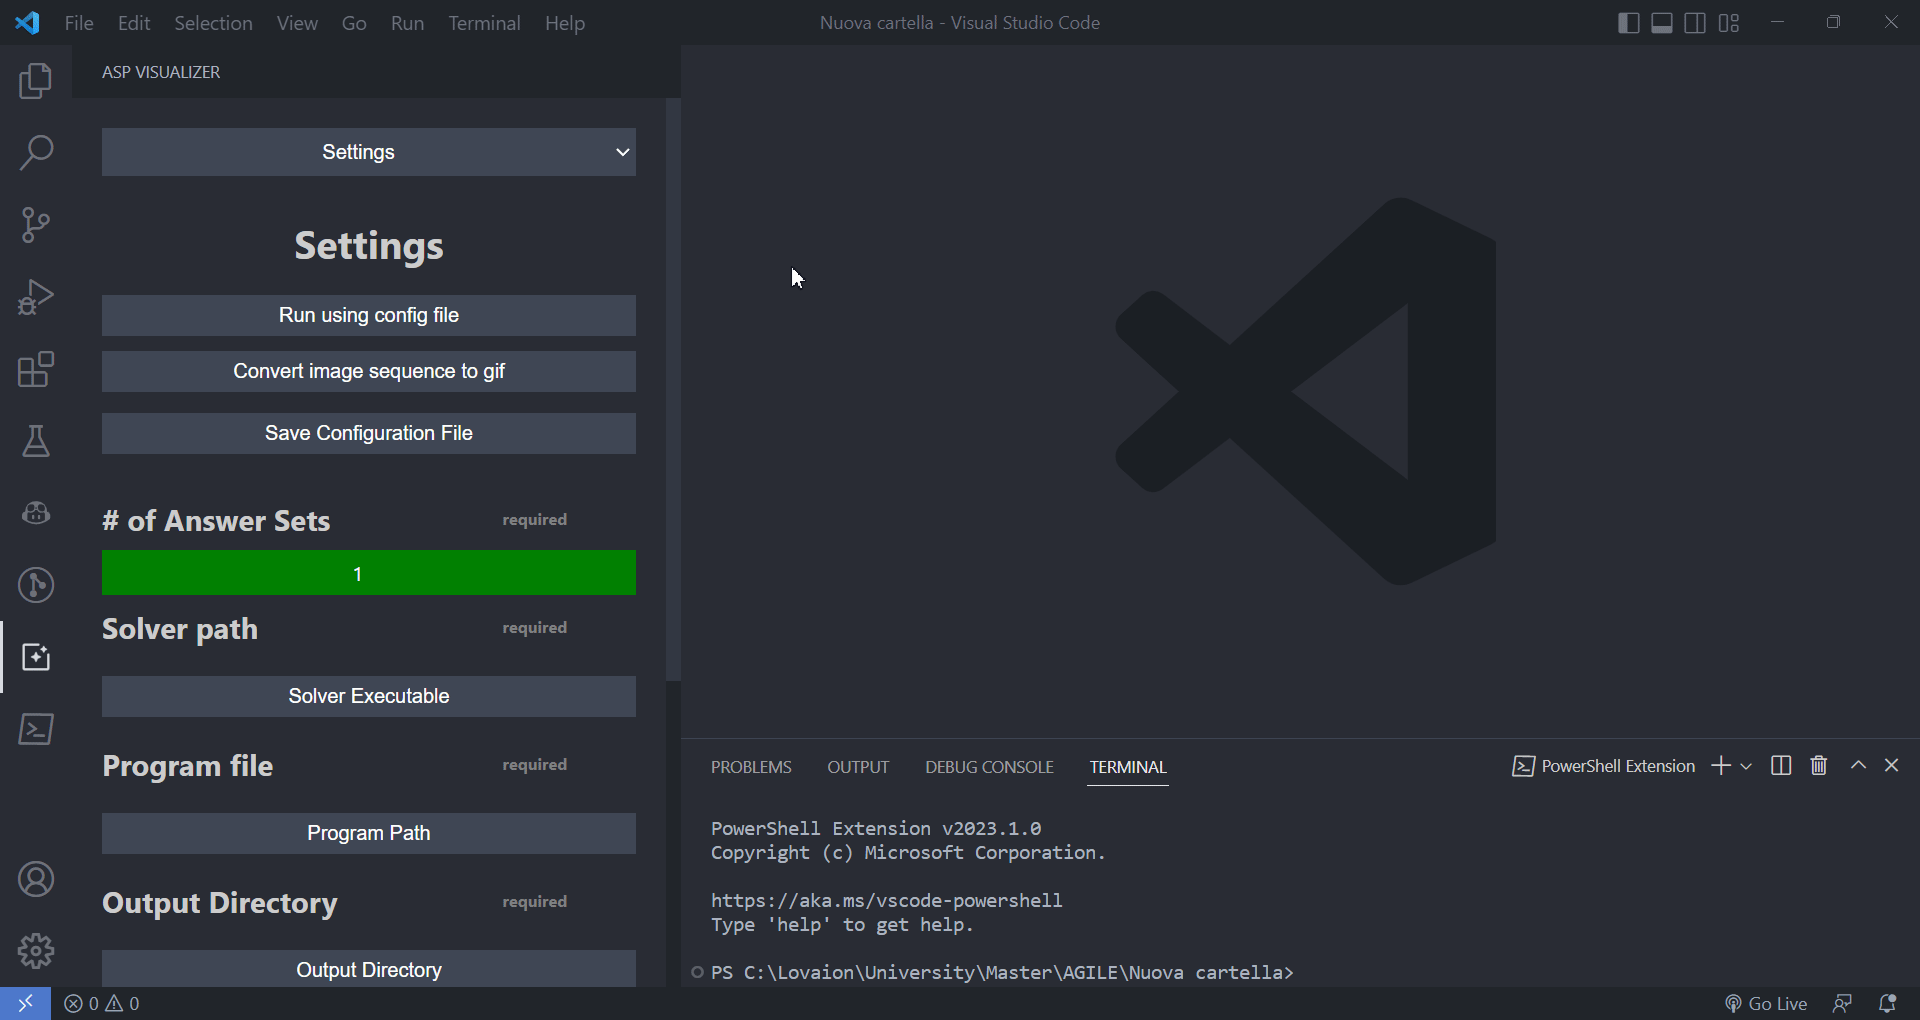Click the 'ASP VISUALIZER' panel title

161,72
